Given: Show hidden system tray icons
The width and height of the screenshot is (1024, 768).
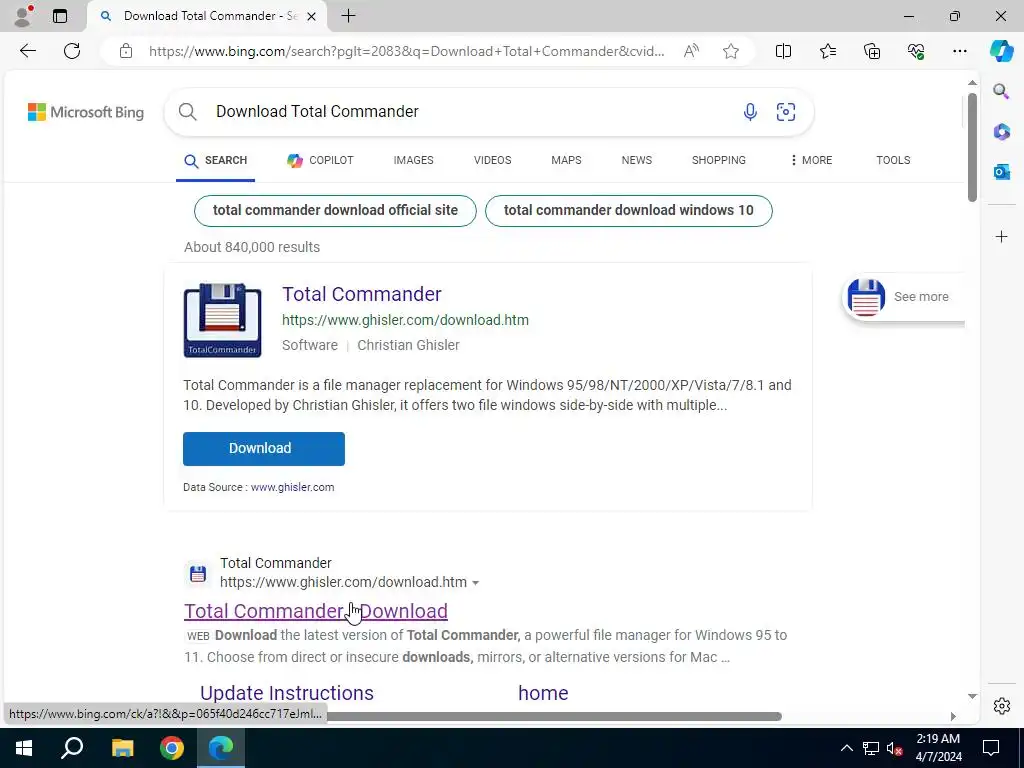Looking at the screenshot, I should tap(846, 748).
